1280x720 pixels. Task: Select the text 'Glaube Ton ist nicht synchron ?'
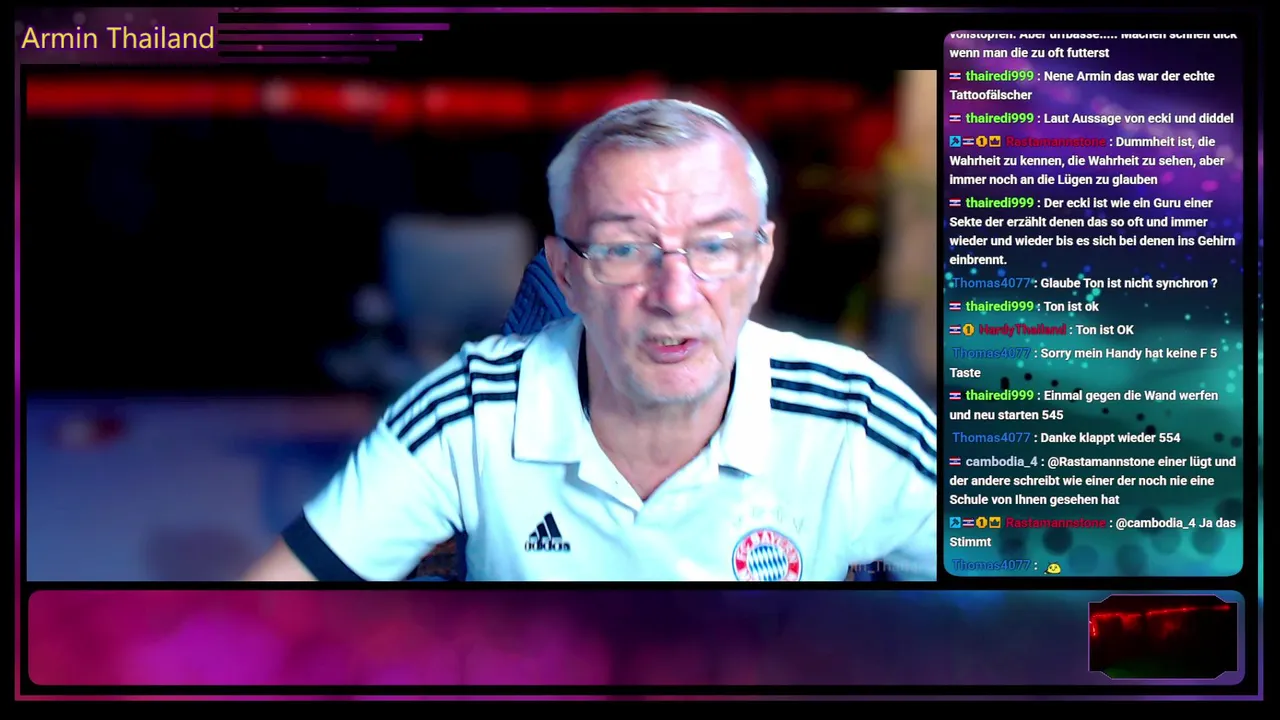click(x=1129, y=283)
